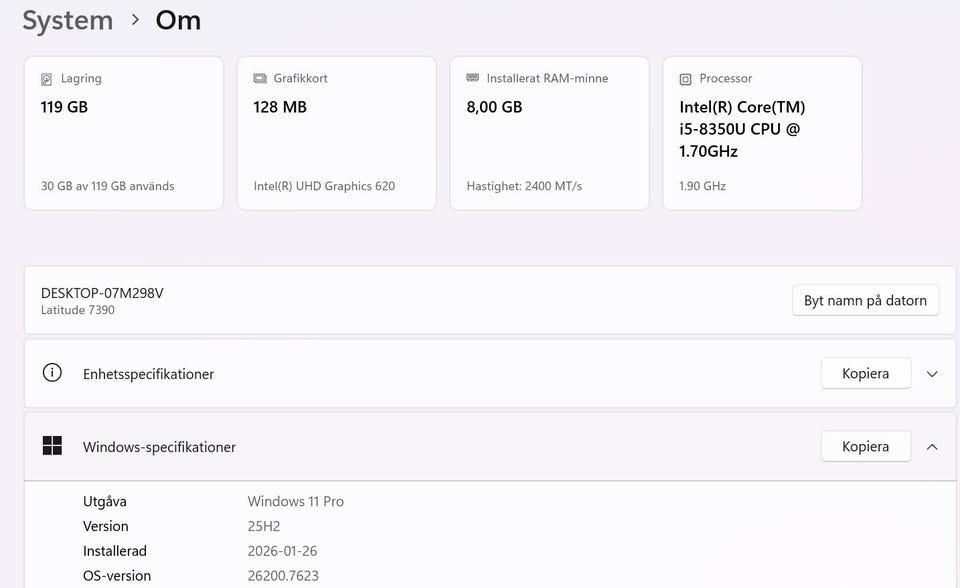Viewport: 960px width, 588px height.
Task: Click Byt namn på datorn button
Action: [865, 300]
